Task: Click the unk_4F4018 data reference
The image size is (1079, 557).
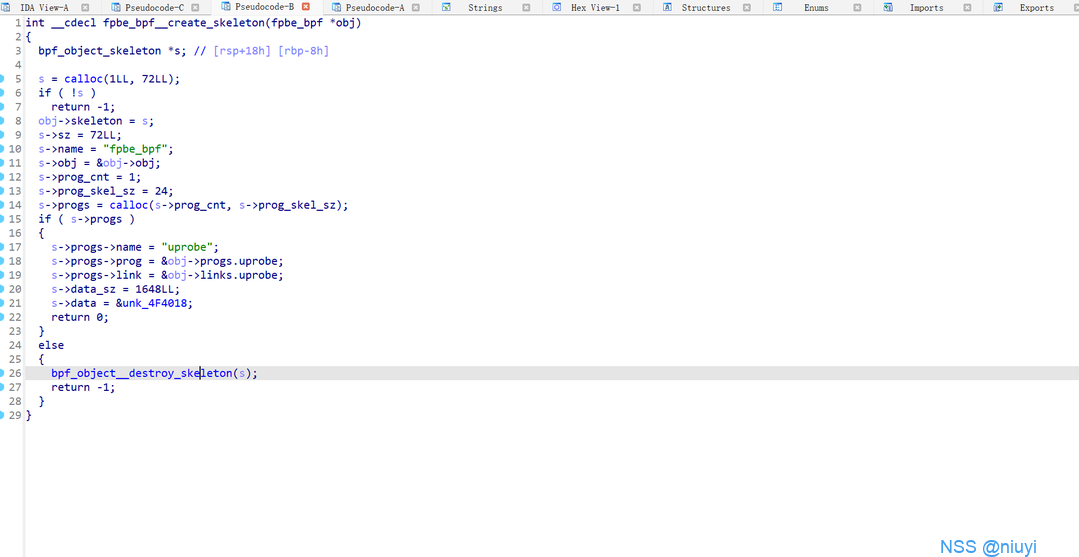Action: click(x=158, y=303)
